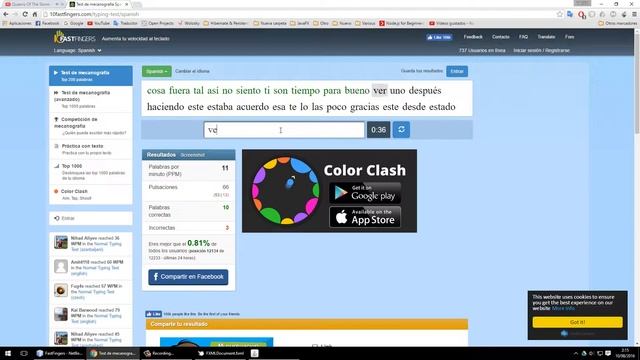Switch to Screenshot tab in results
This screenshot has width=640, height=360.
(x=193, y=155)
